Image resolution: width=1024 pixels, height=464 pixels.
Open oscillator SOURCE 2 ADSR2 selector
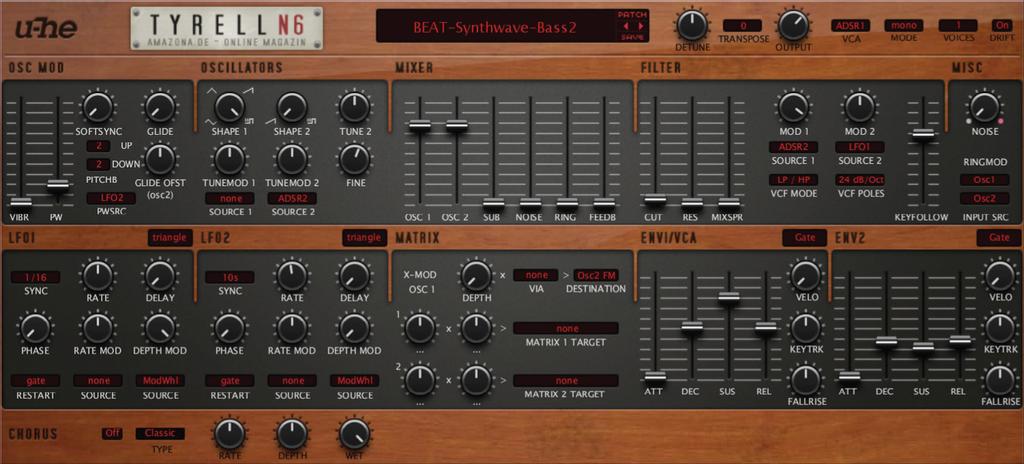pyautogui.click(x=292, y=198)
